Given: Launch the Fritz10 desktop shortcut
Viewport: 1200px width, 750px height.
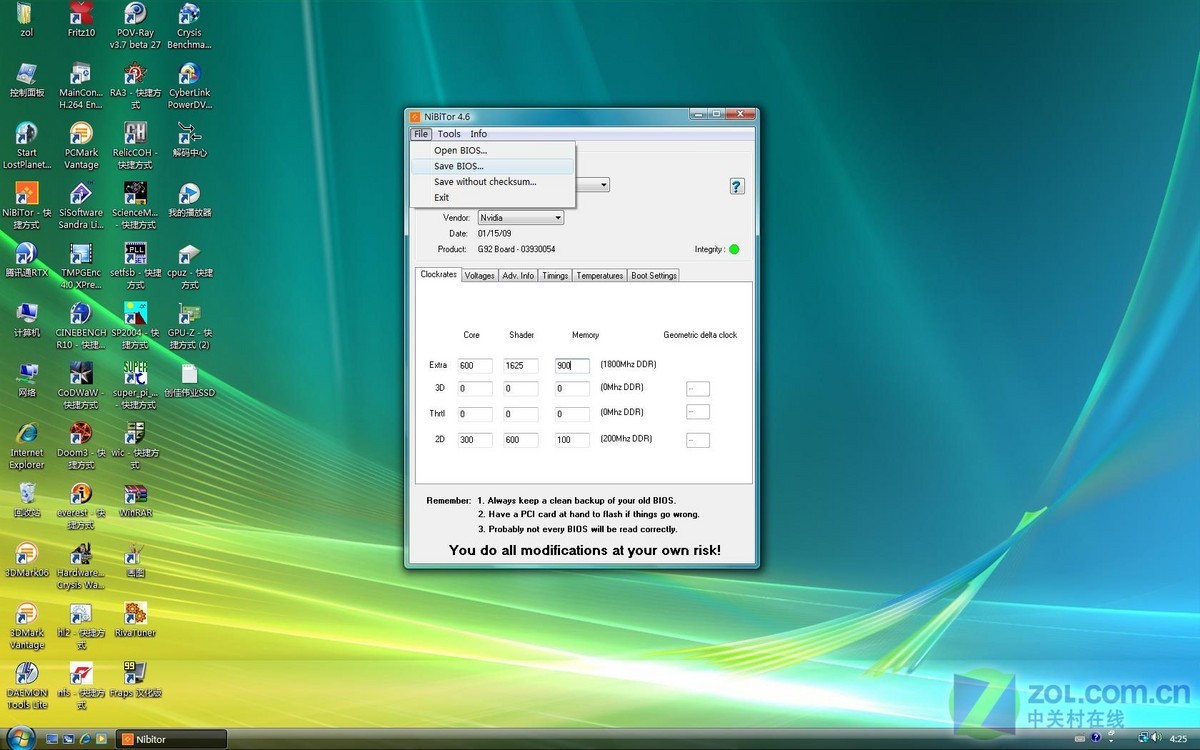Looking at the screenshot, I should point(81,20).
